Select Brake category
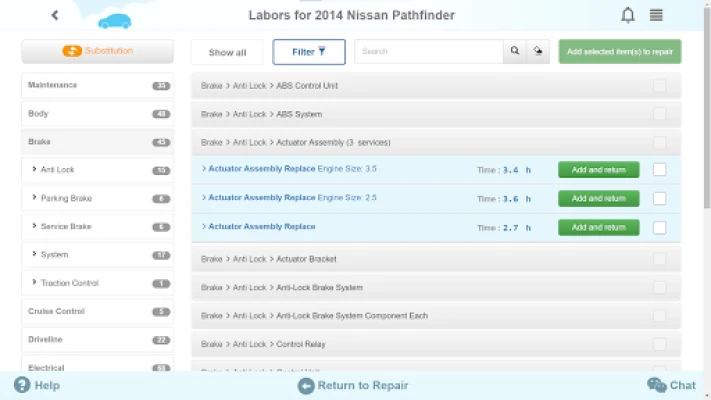The image size is (711, 400). tap(97, 142)
